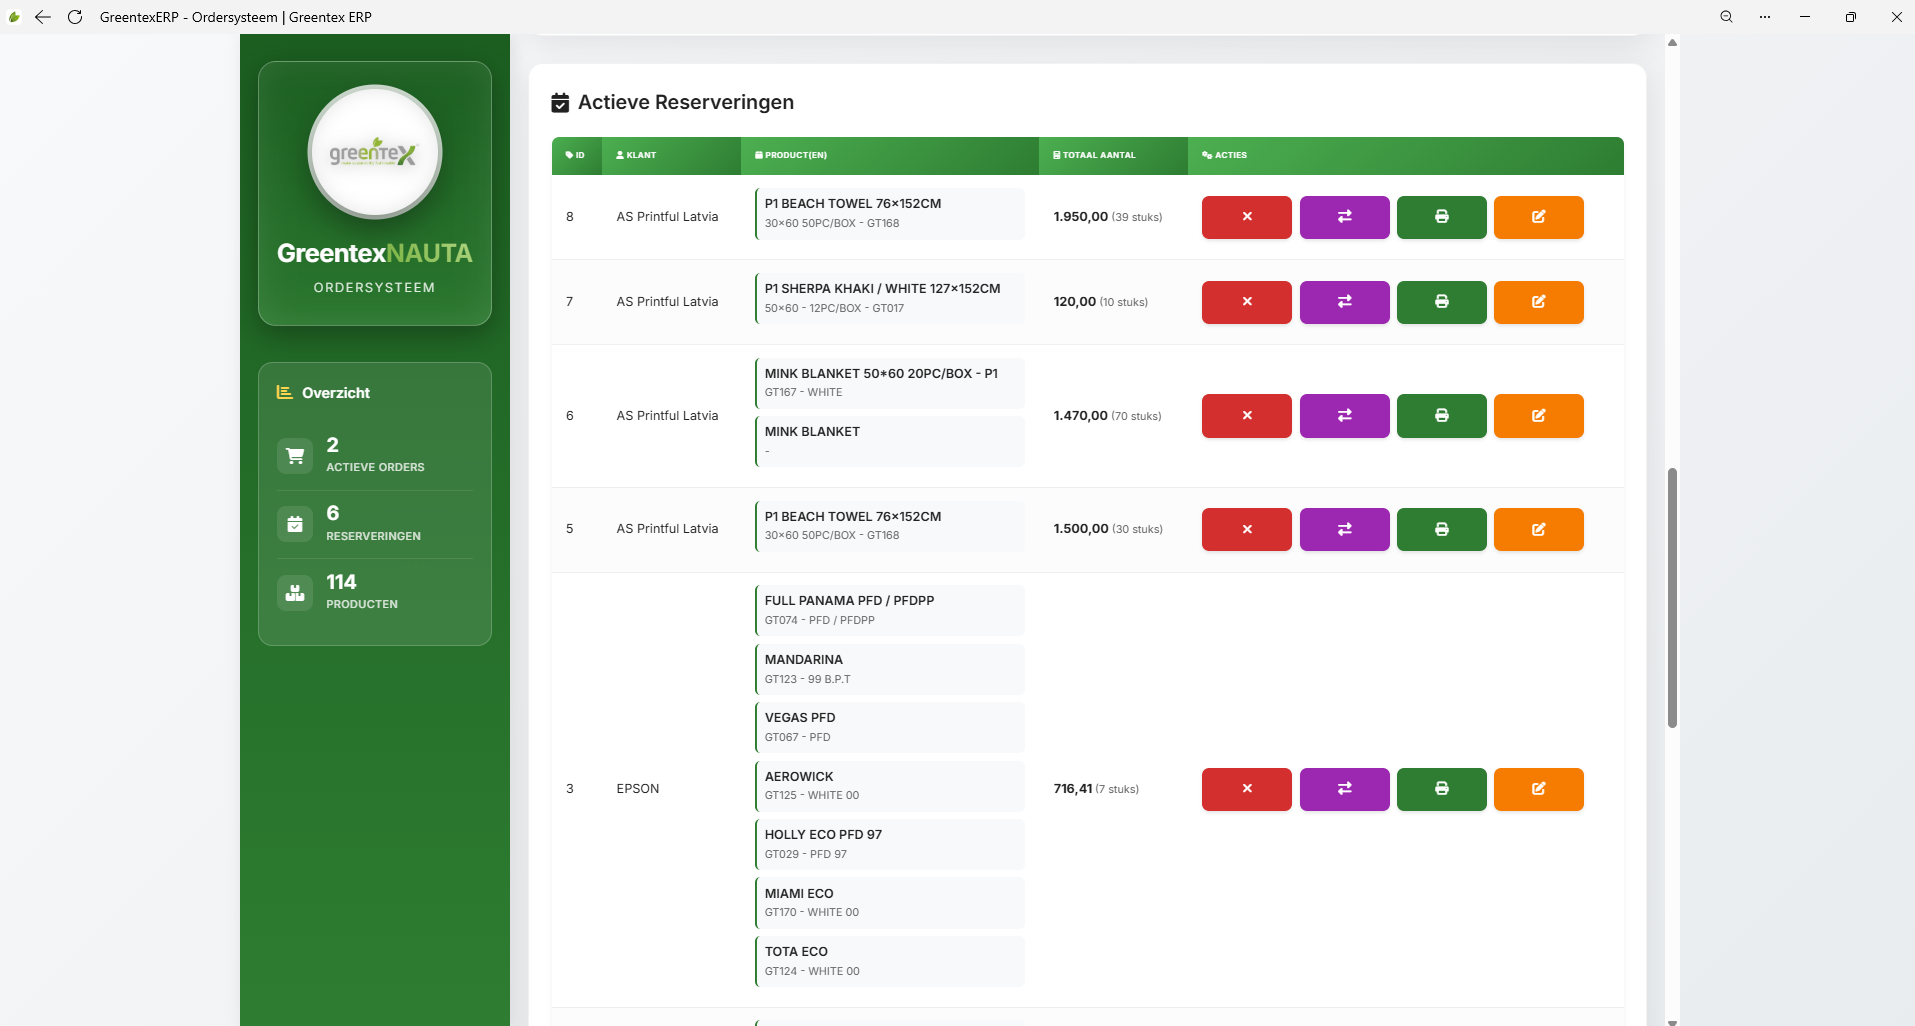Print reservation 8 with green printer button
Viewport: 1915px width, 1026px height.
tap(1441, 217)
